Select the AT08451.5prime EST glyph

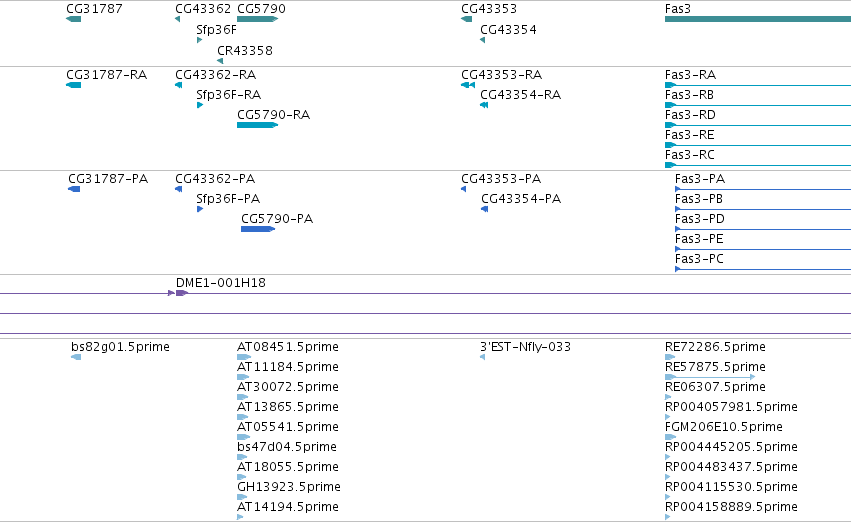[x=244, y=357]
